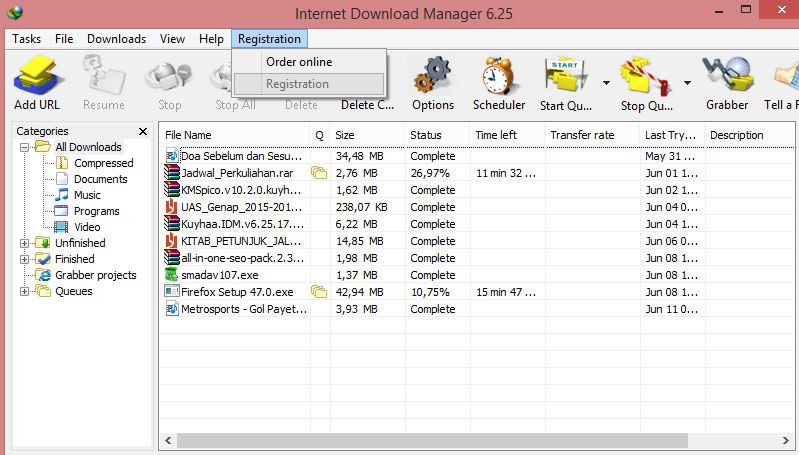Click the Stop Queue toolbar icon

(646, 76)
